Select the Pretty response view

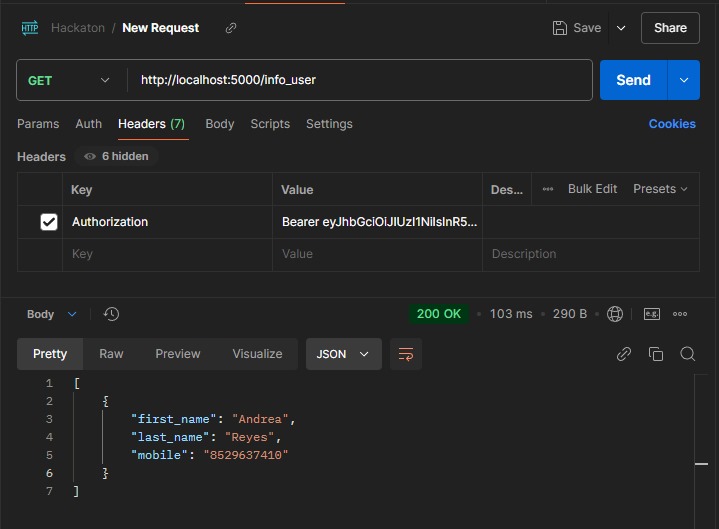click(50, 354)
